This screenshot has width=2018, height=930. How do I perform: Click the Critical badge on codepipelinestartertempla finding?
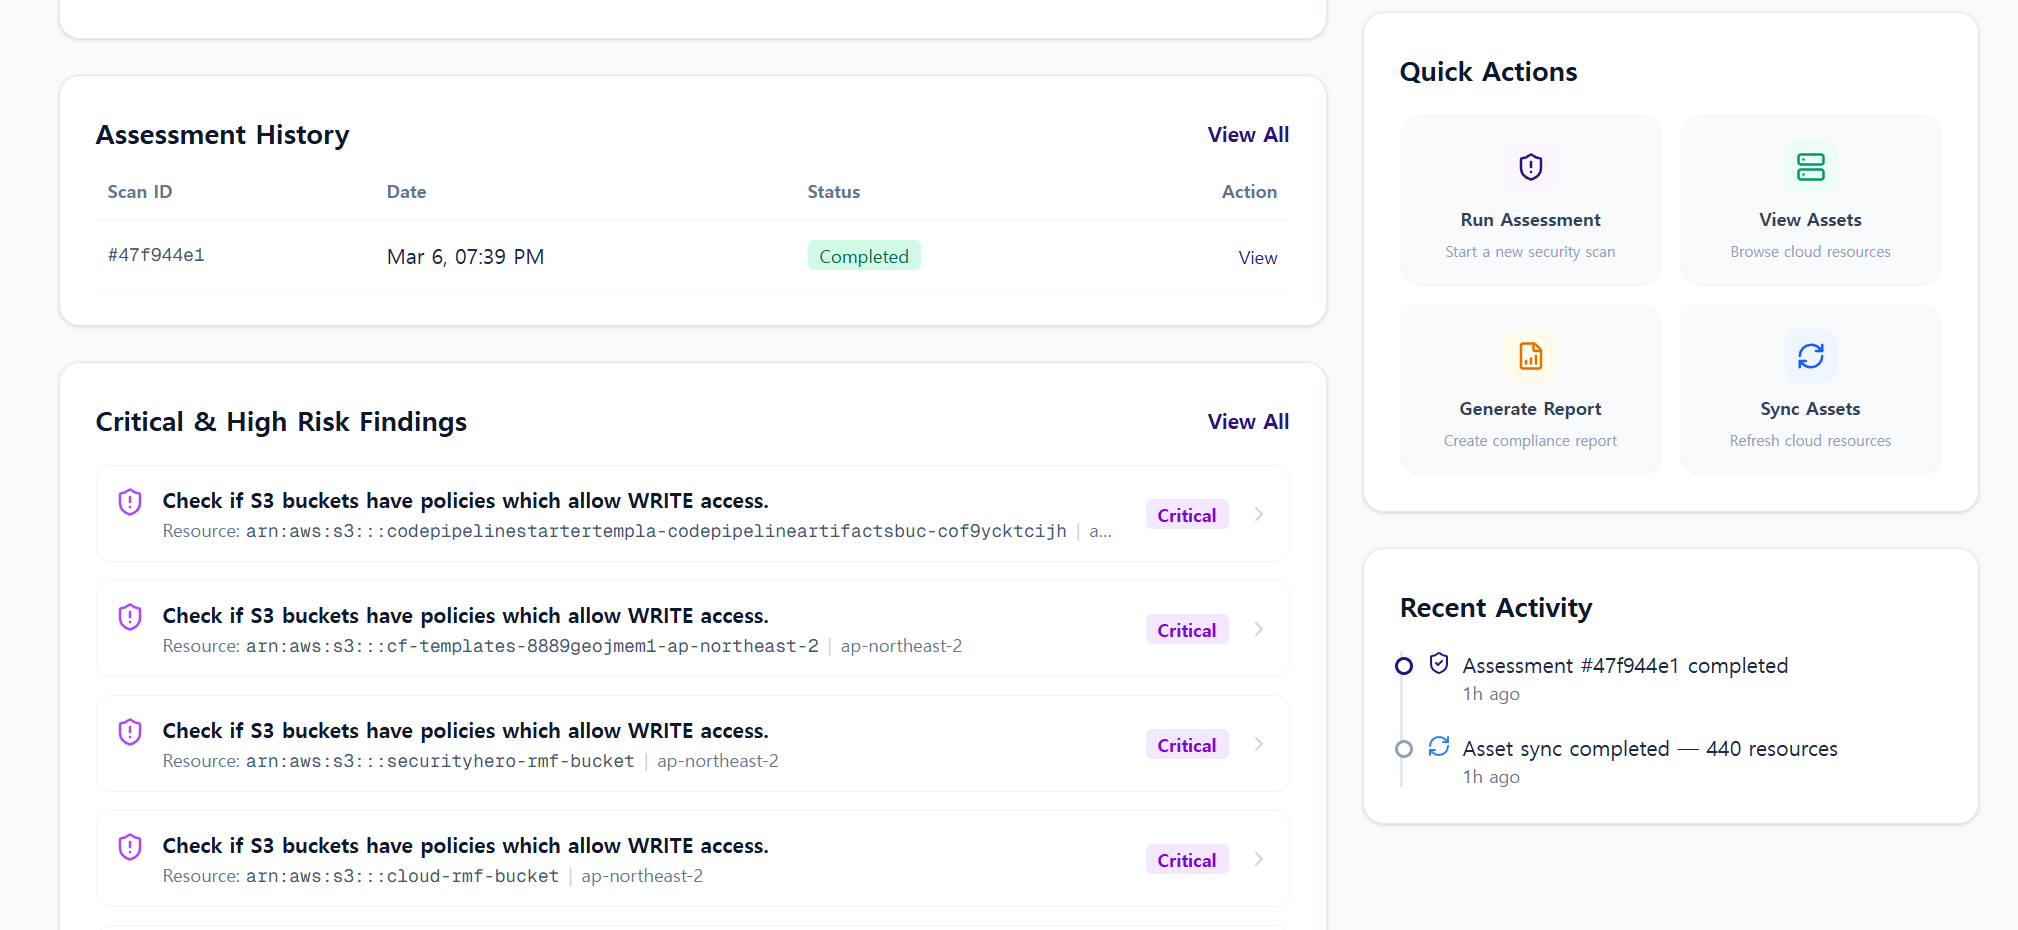(x=1187, y=515)
